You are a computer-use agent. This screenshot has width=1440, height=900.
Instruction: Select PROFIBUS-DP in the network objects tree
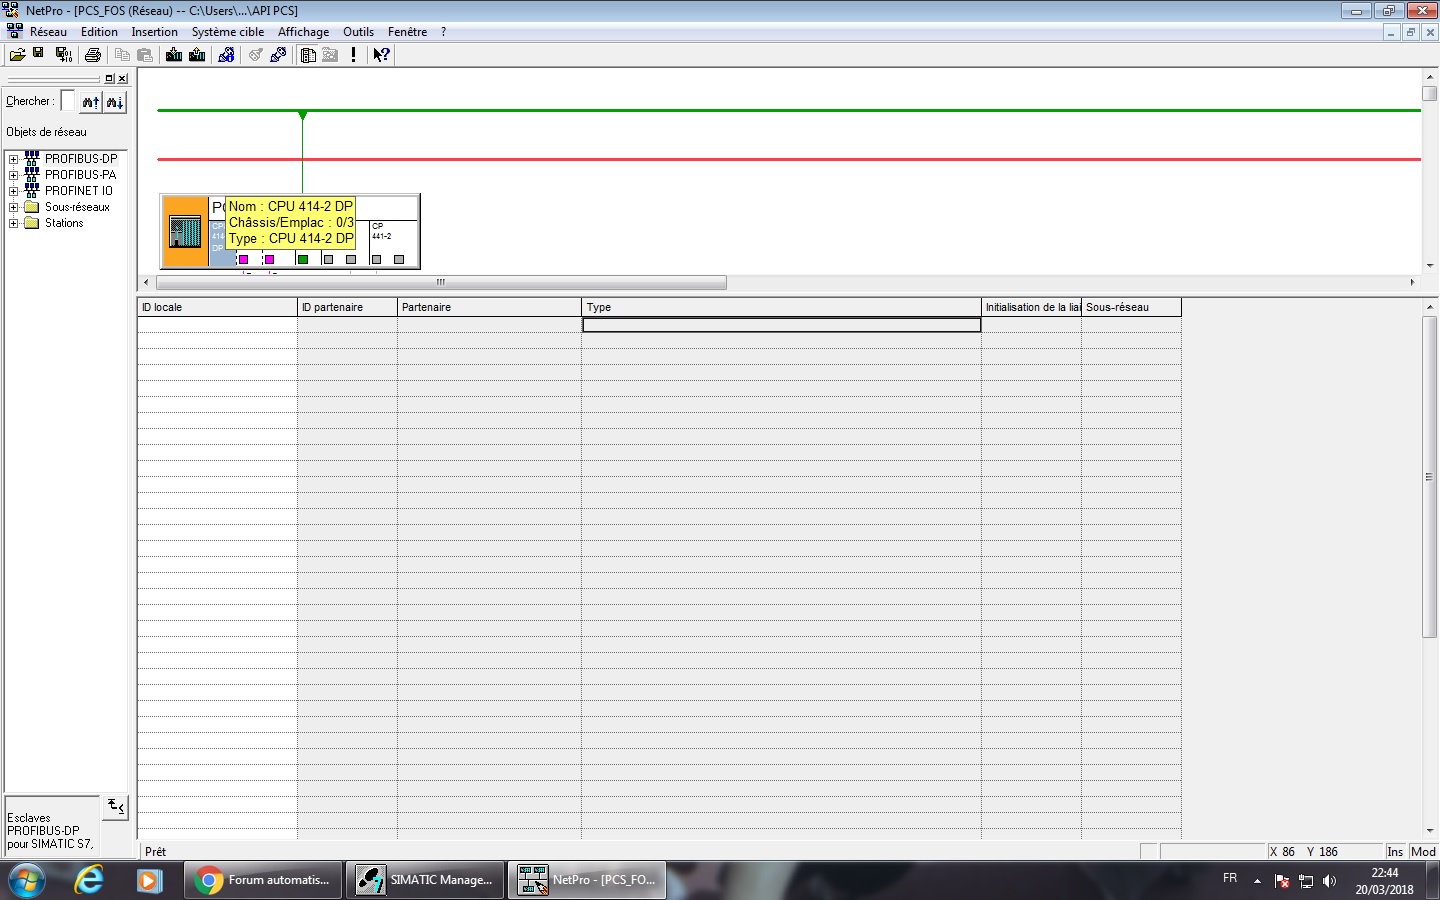point(81,159)
